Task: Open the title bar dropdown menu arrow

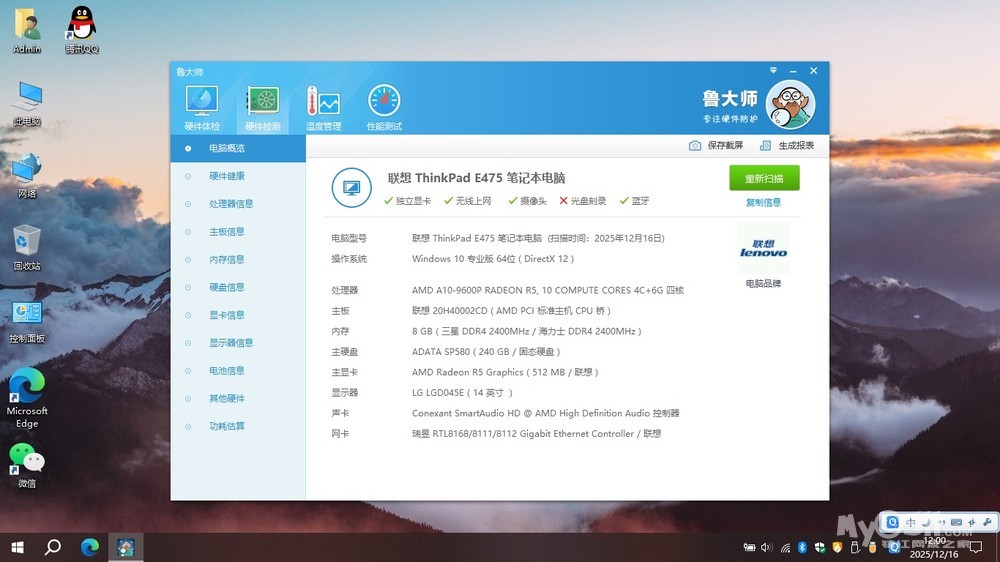Action: coord(773,71)
